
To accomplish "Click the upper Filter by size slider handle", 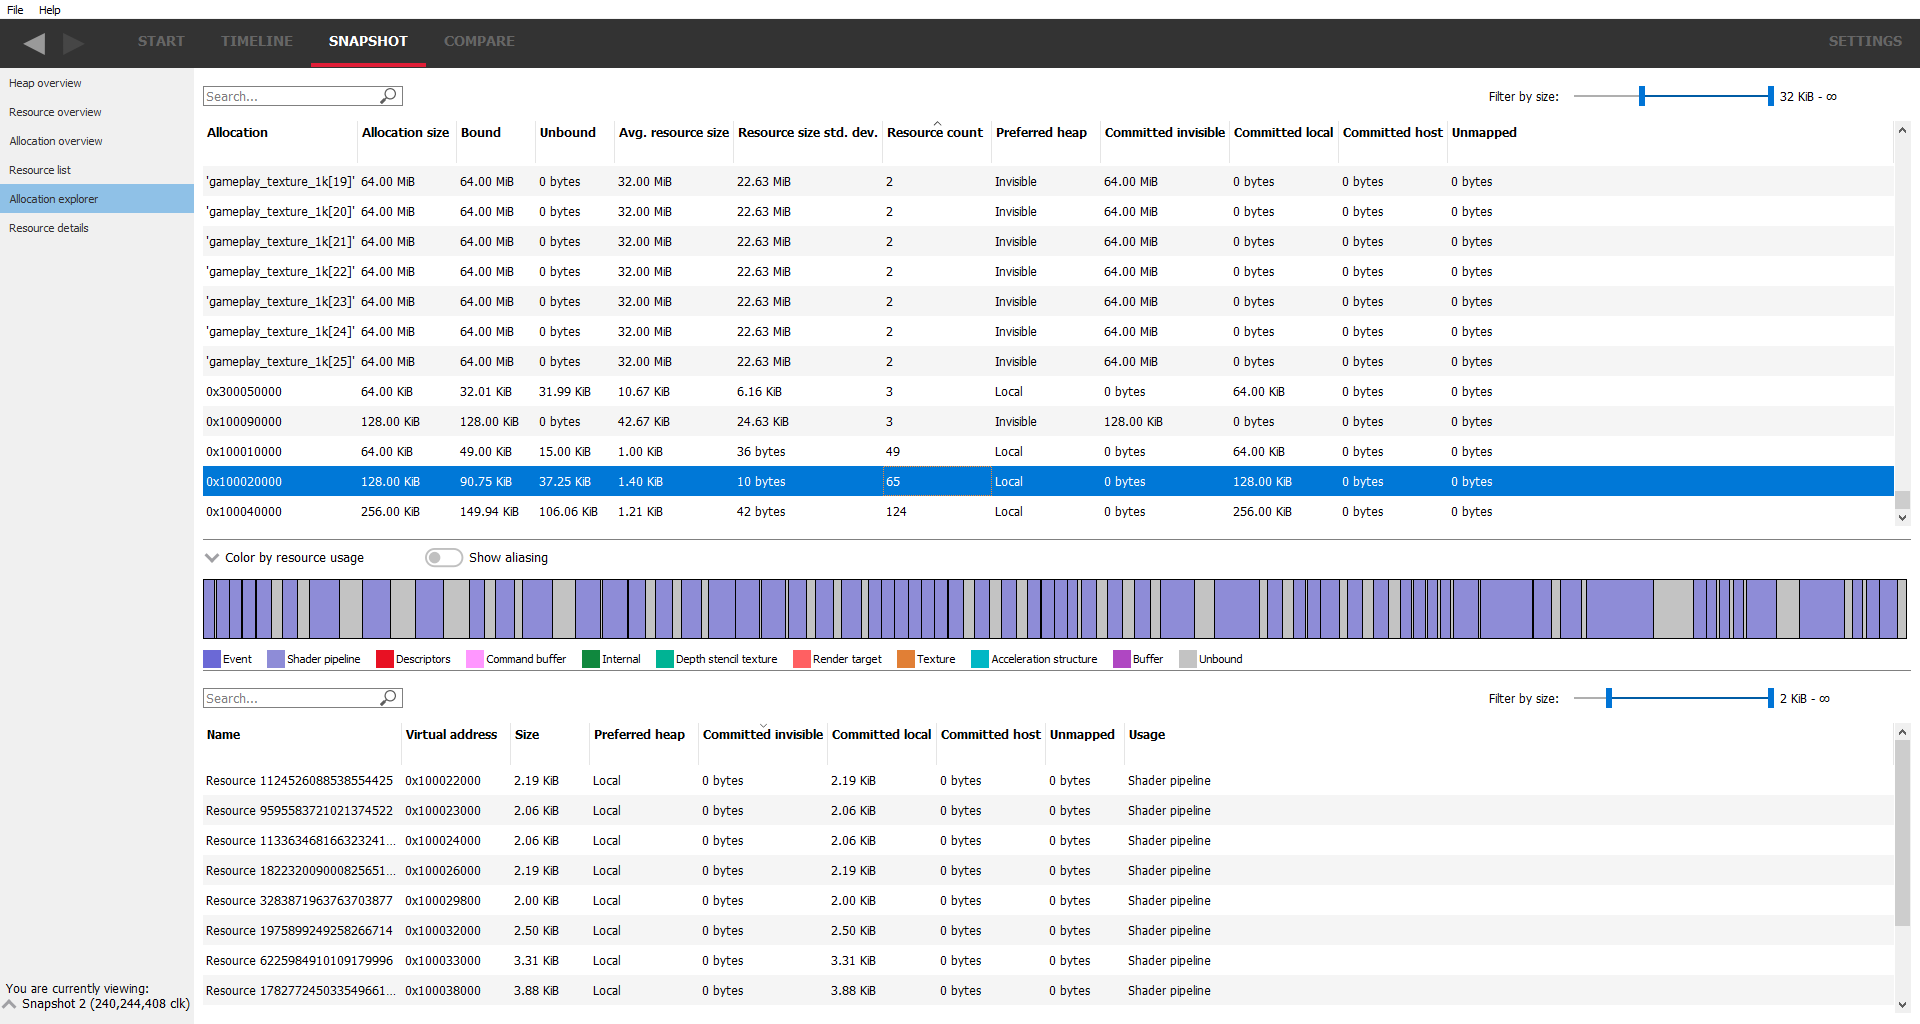I will [1641, 96].
